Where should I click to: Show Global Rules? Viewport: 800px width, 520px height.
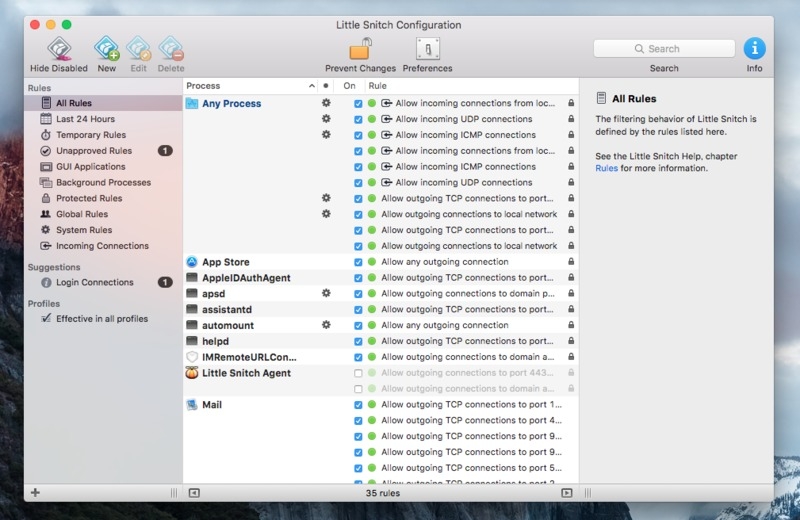tap(104, 214)
